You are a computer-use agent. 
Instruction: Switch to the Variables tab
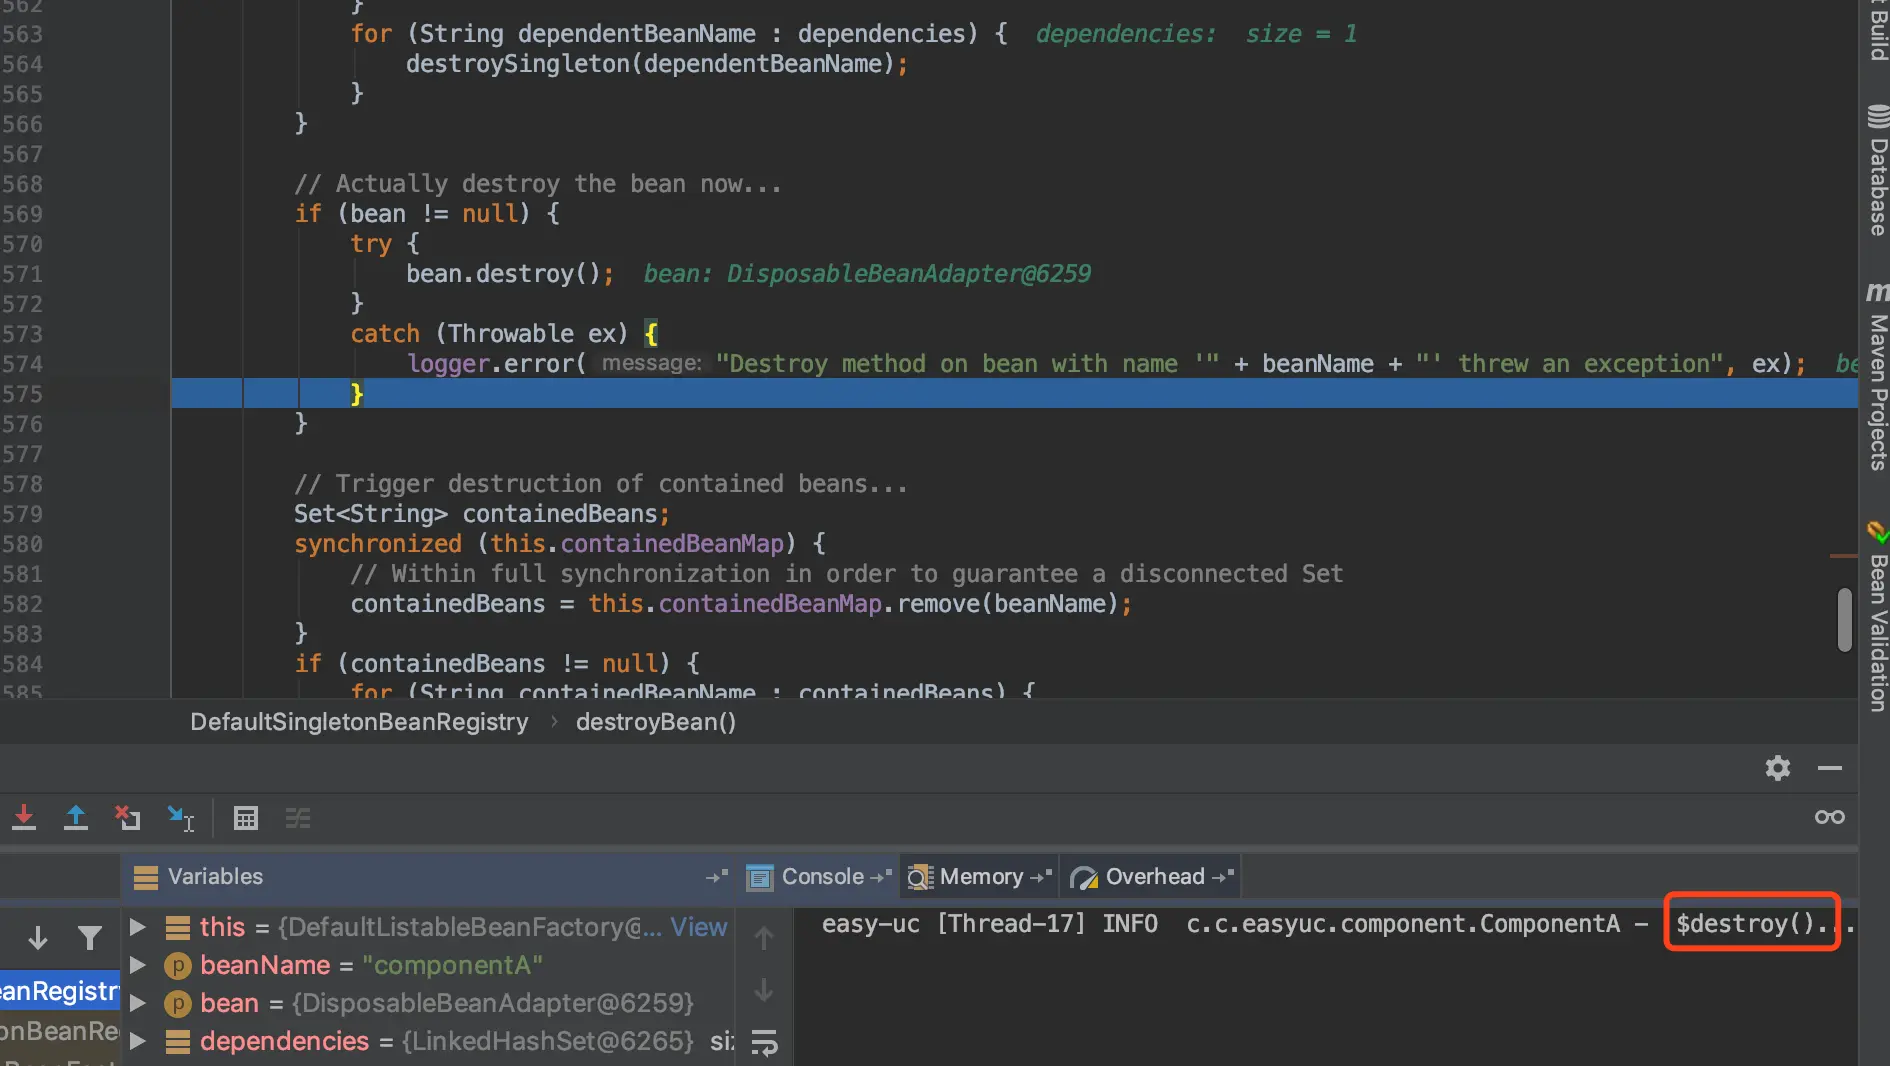coord(199,877)
